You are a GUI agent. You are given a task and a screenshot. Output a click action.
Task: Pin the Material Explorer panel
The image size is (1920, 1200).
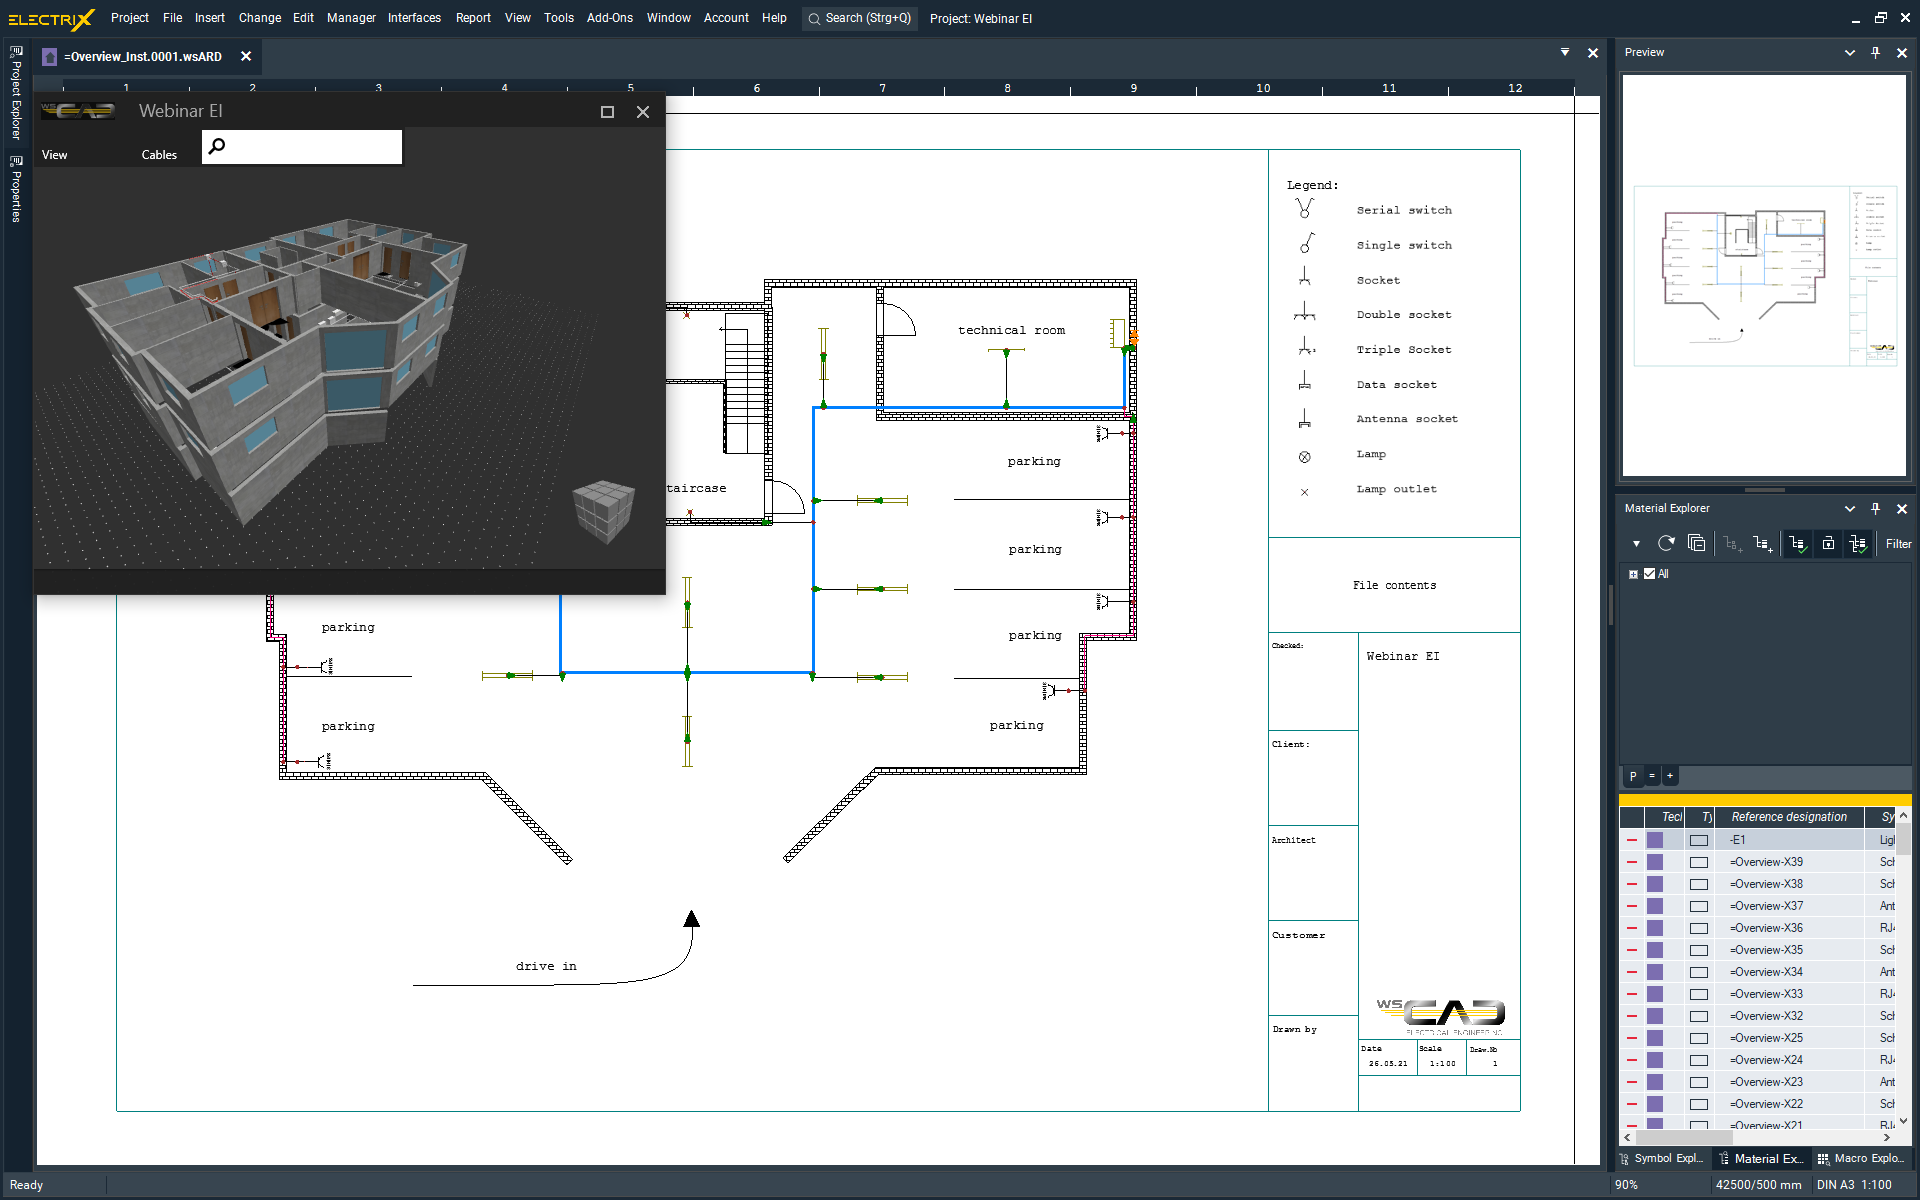[x=1875, y=509]
